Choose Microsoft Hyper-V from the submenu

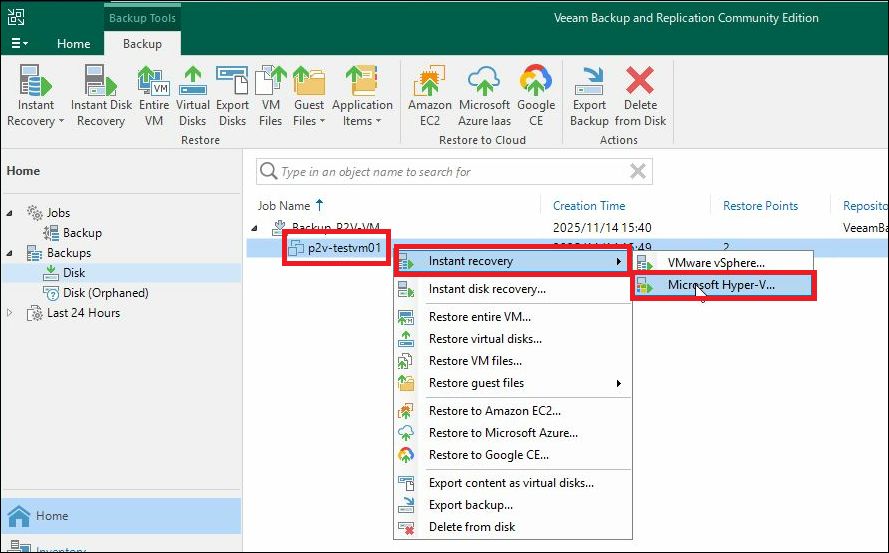click(x=721, y=285)
